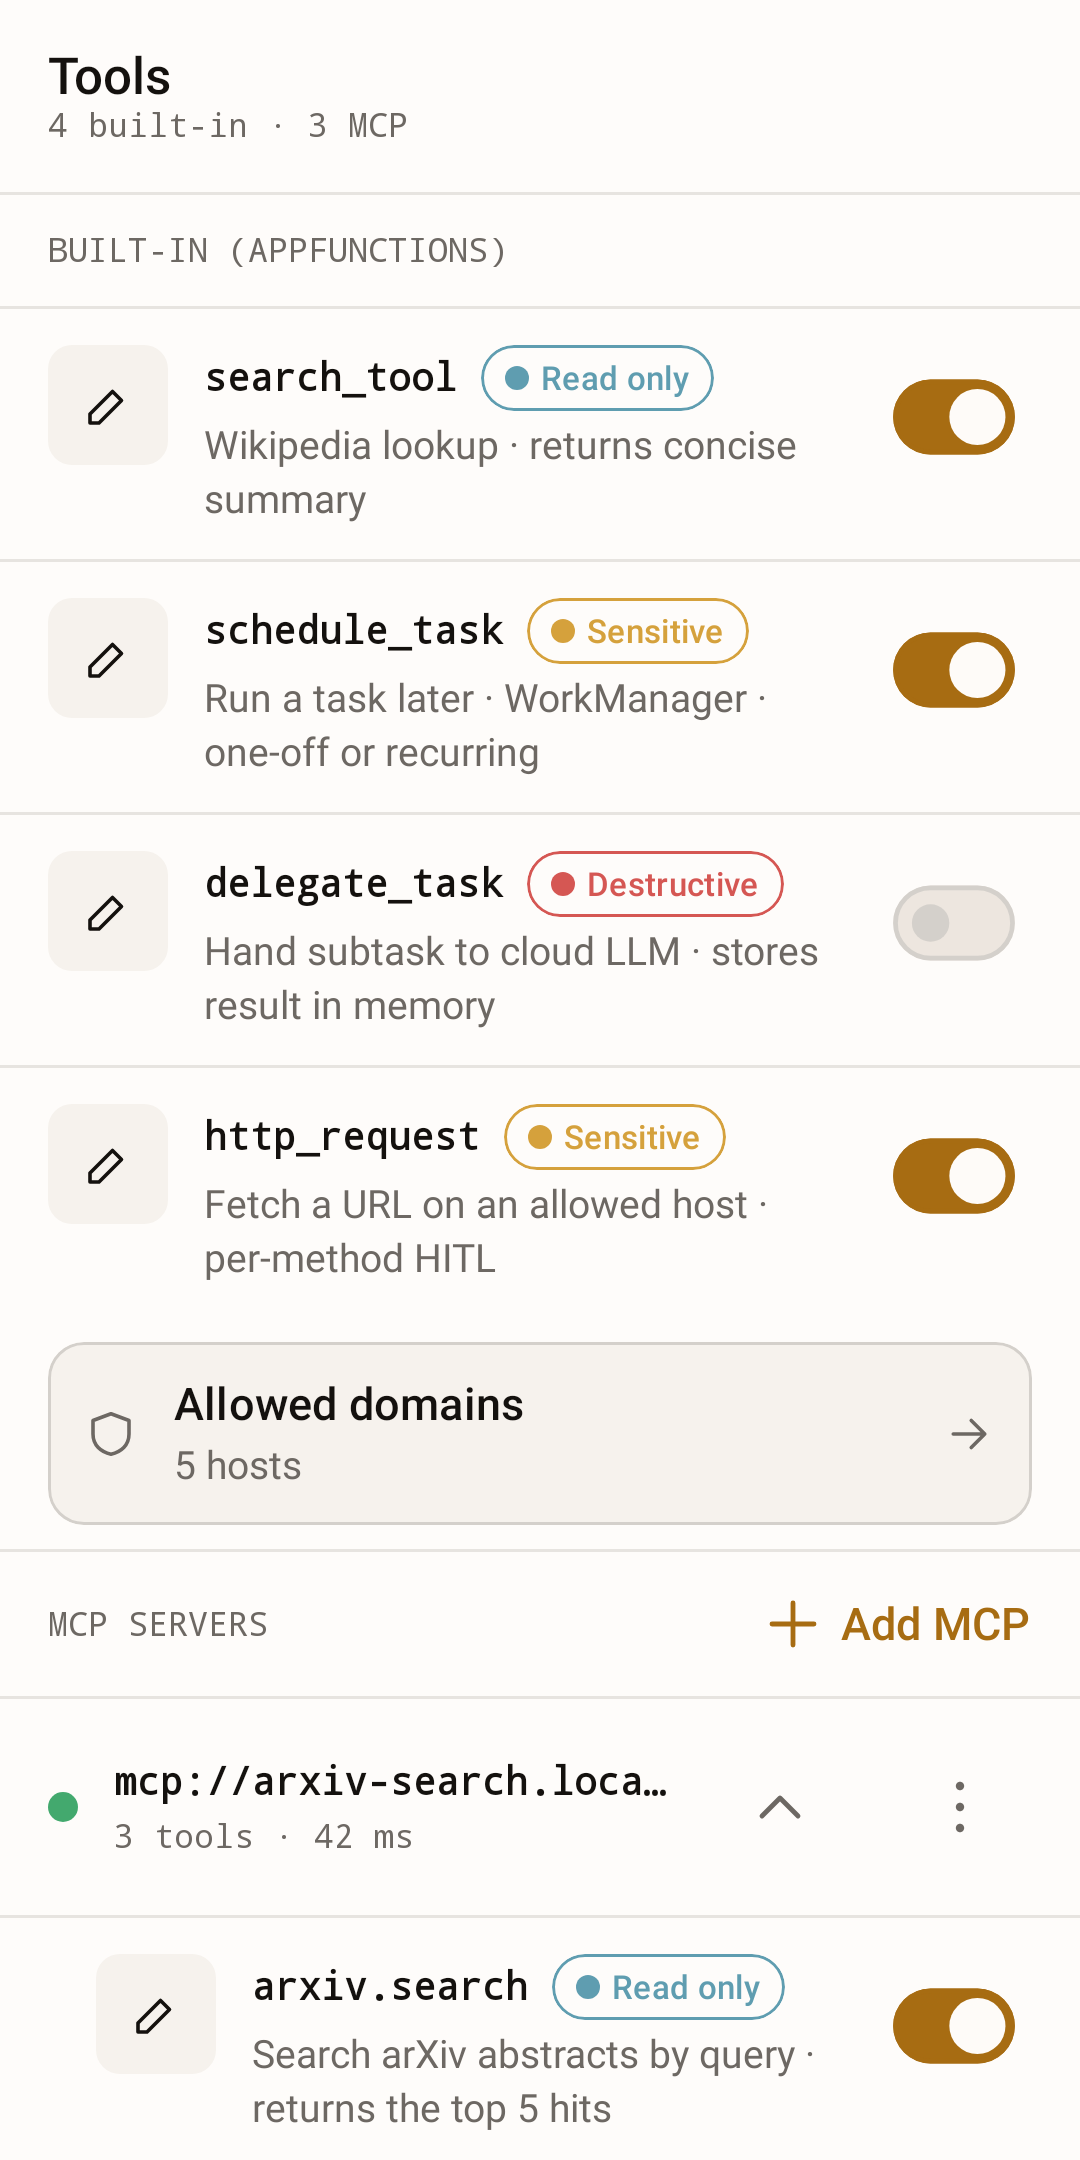This screenshot has width=1080, height=2160.
Task: Collapse the arxiv-search server chevron
Action: [780, 1807]
